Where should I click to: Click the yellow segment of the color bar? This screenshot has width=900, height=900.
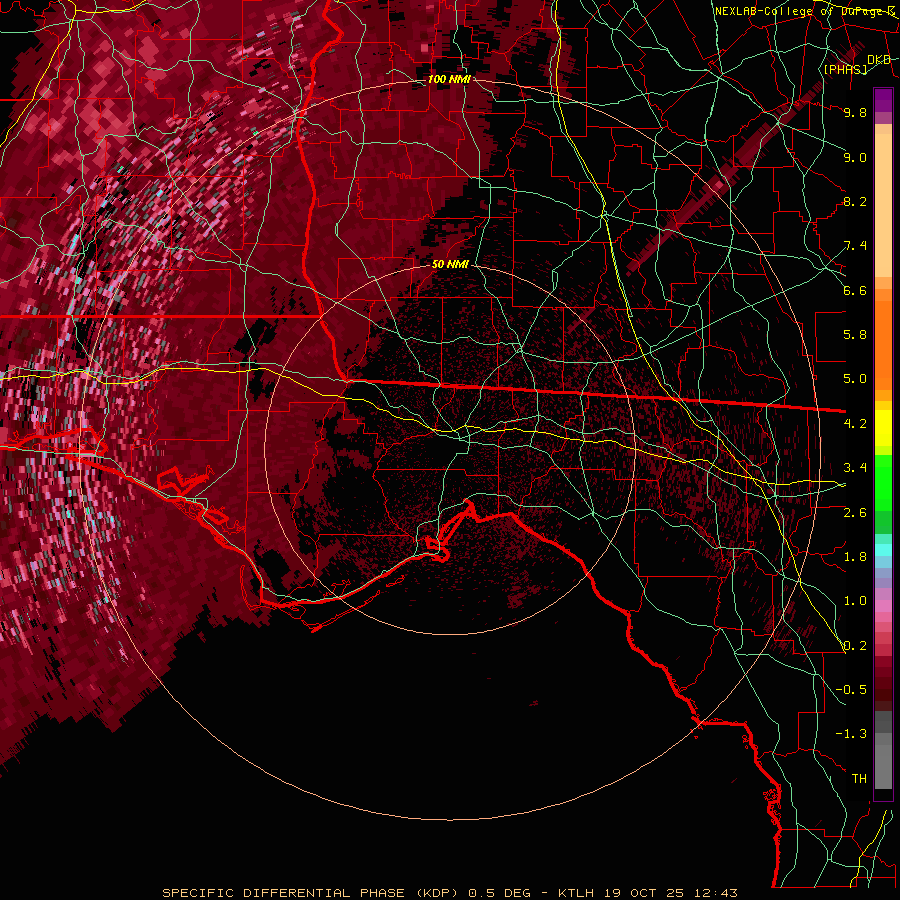point(883,428)
